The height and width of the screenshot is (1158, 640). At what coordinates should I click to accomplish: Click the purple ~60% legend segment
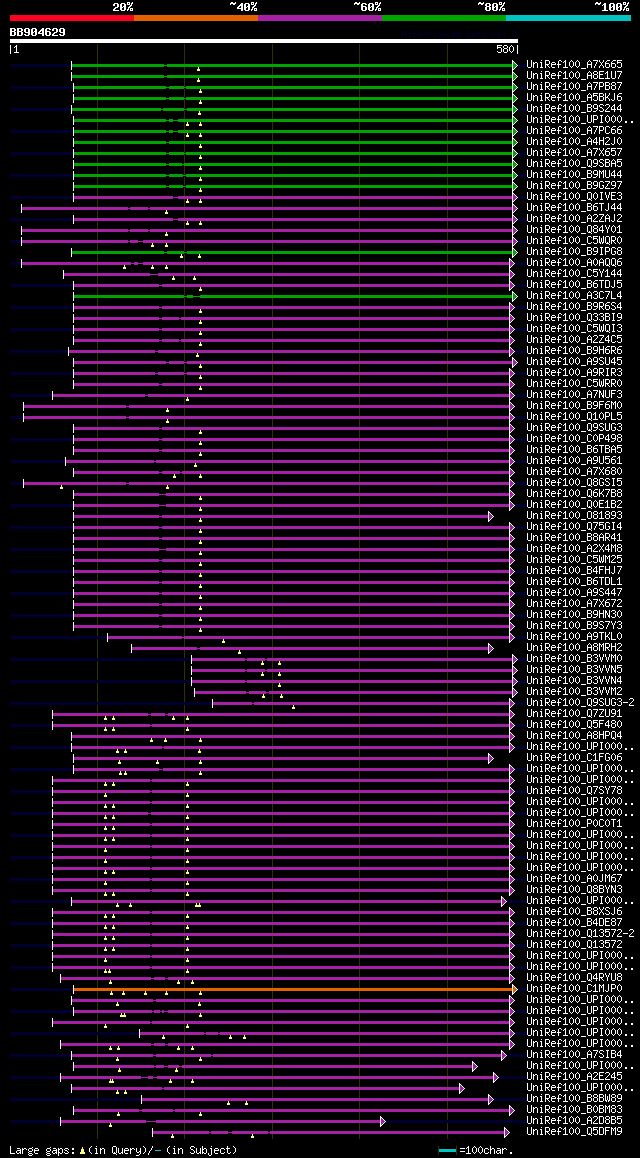point(320,17)
